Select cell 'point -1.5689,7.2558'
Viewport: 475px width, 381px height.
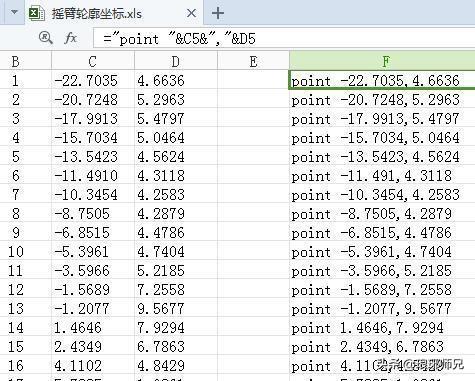point(382,289)
